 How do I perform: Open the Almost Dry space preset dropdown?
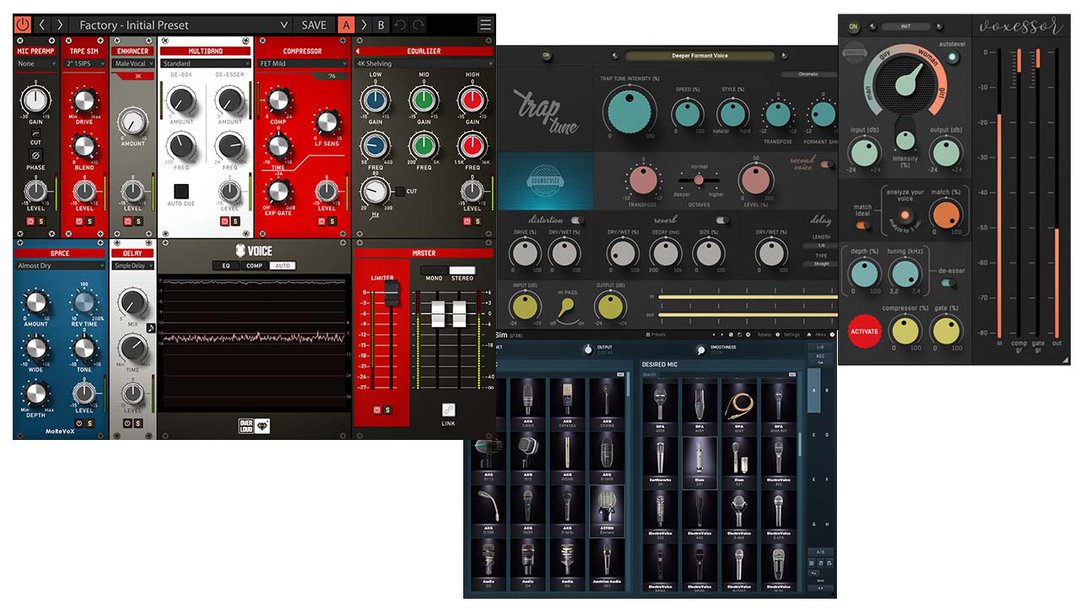pos(59,265)
